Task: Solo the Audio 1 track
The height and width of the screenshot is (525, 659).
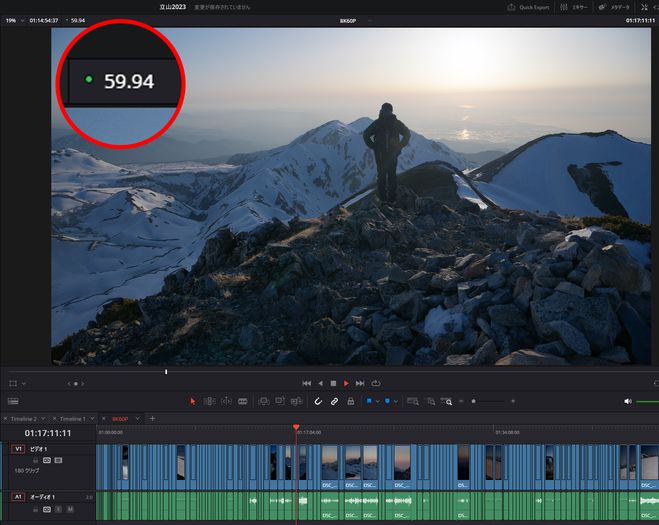Action: pyautogui.click(x=58, y=509)
